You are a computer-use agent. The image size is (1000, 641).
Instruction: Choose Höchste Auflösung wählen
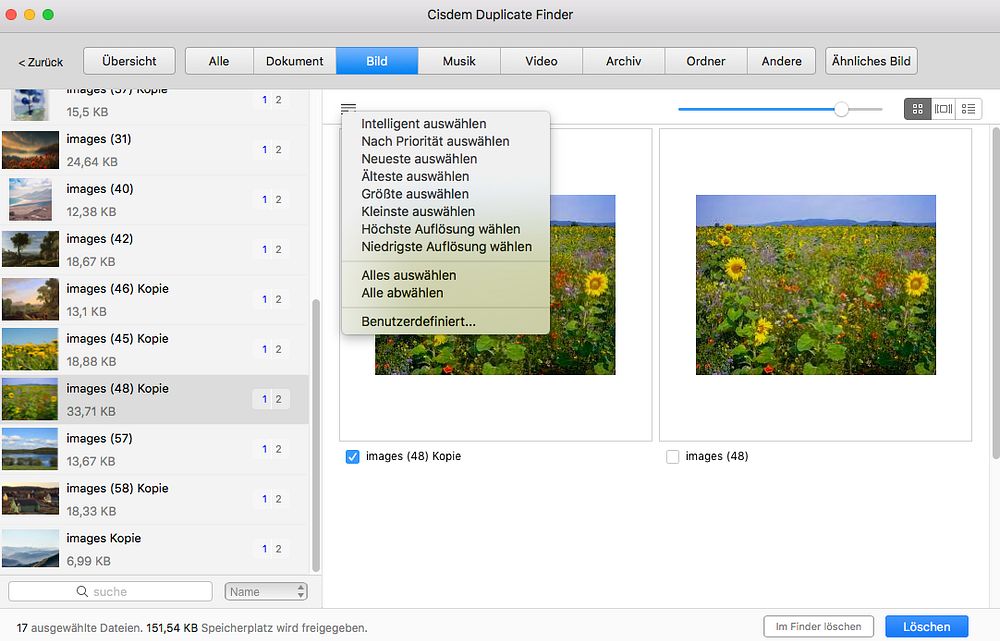point(441,229)
